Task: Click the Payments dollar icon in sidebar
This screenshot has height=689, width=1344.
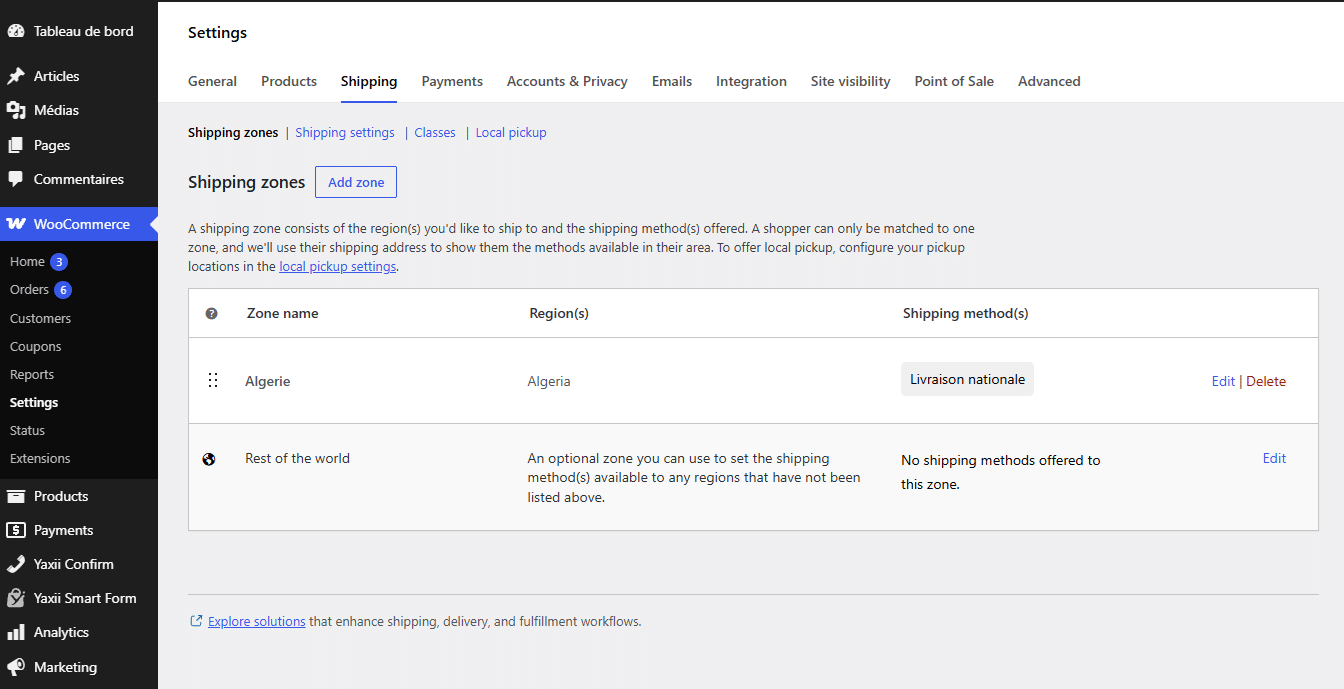Action: (15, 530)
